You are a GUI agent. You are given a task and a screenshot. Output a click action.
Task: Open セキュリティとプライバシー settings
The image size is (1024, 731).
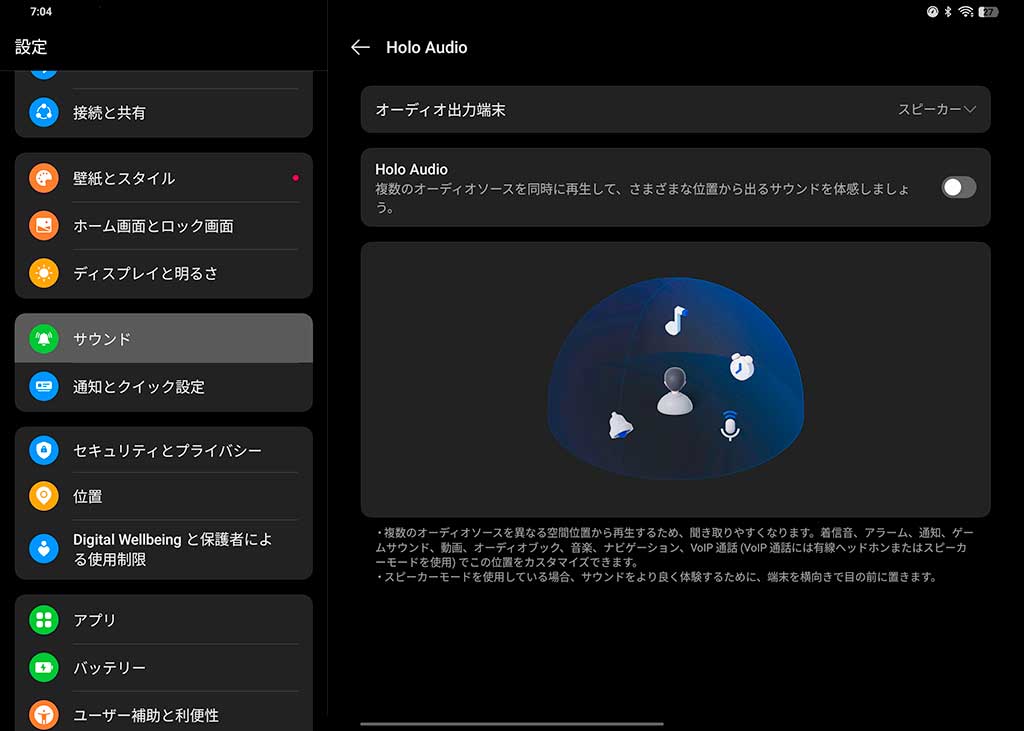tap(163, 450)
